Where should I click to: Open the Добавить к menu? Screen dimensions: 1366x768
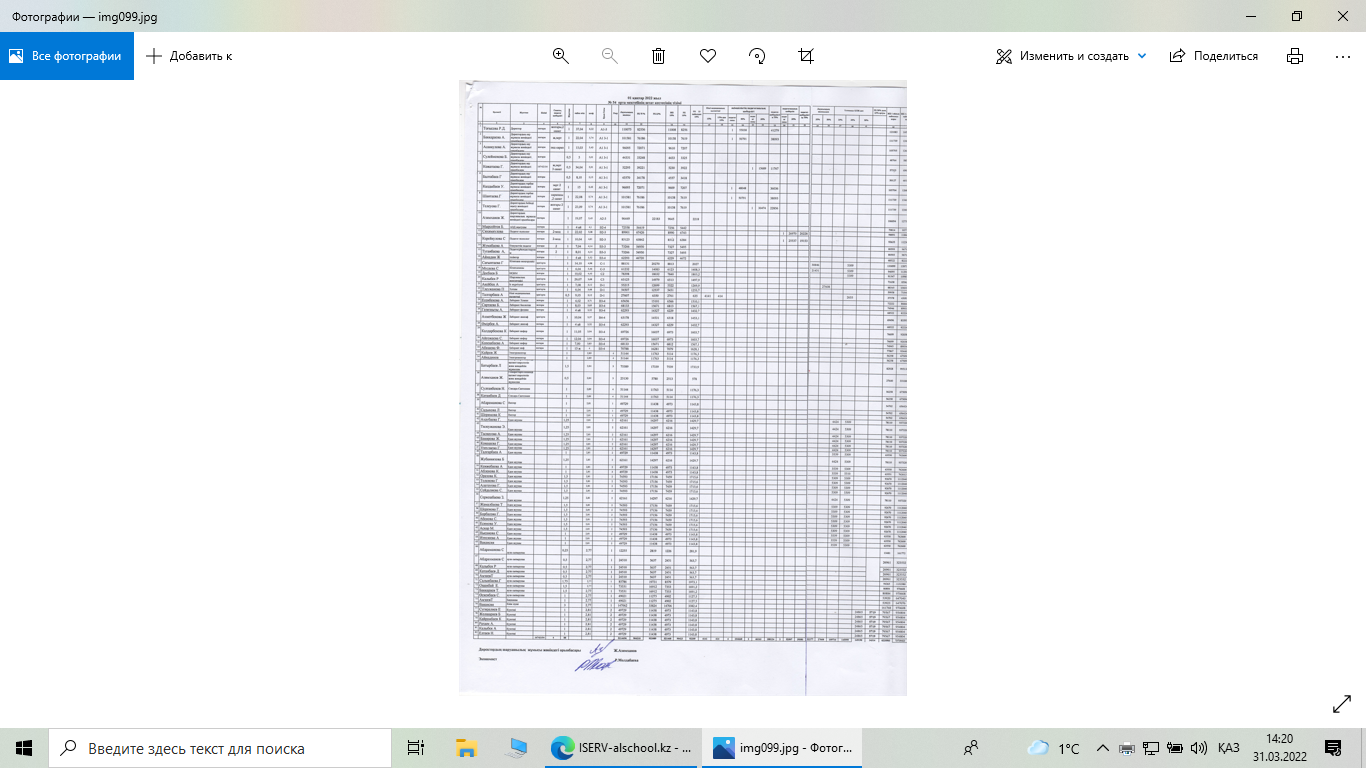[189, 56]
